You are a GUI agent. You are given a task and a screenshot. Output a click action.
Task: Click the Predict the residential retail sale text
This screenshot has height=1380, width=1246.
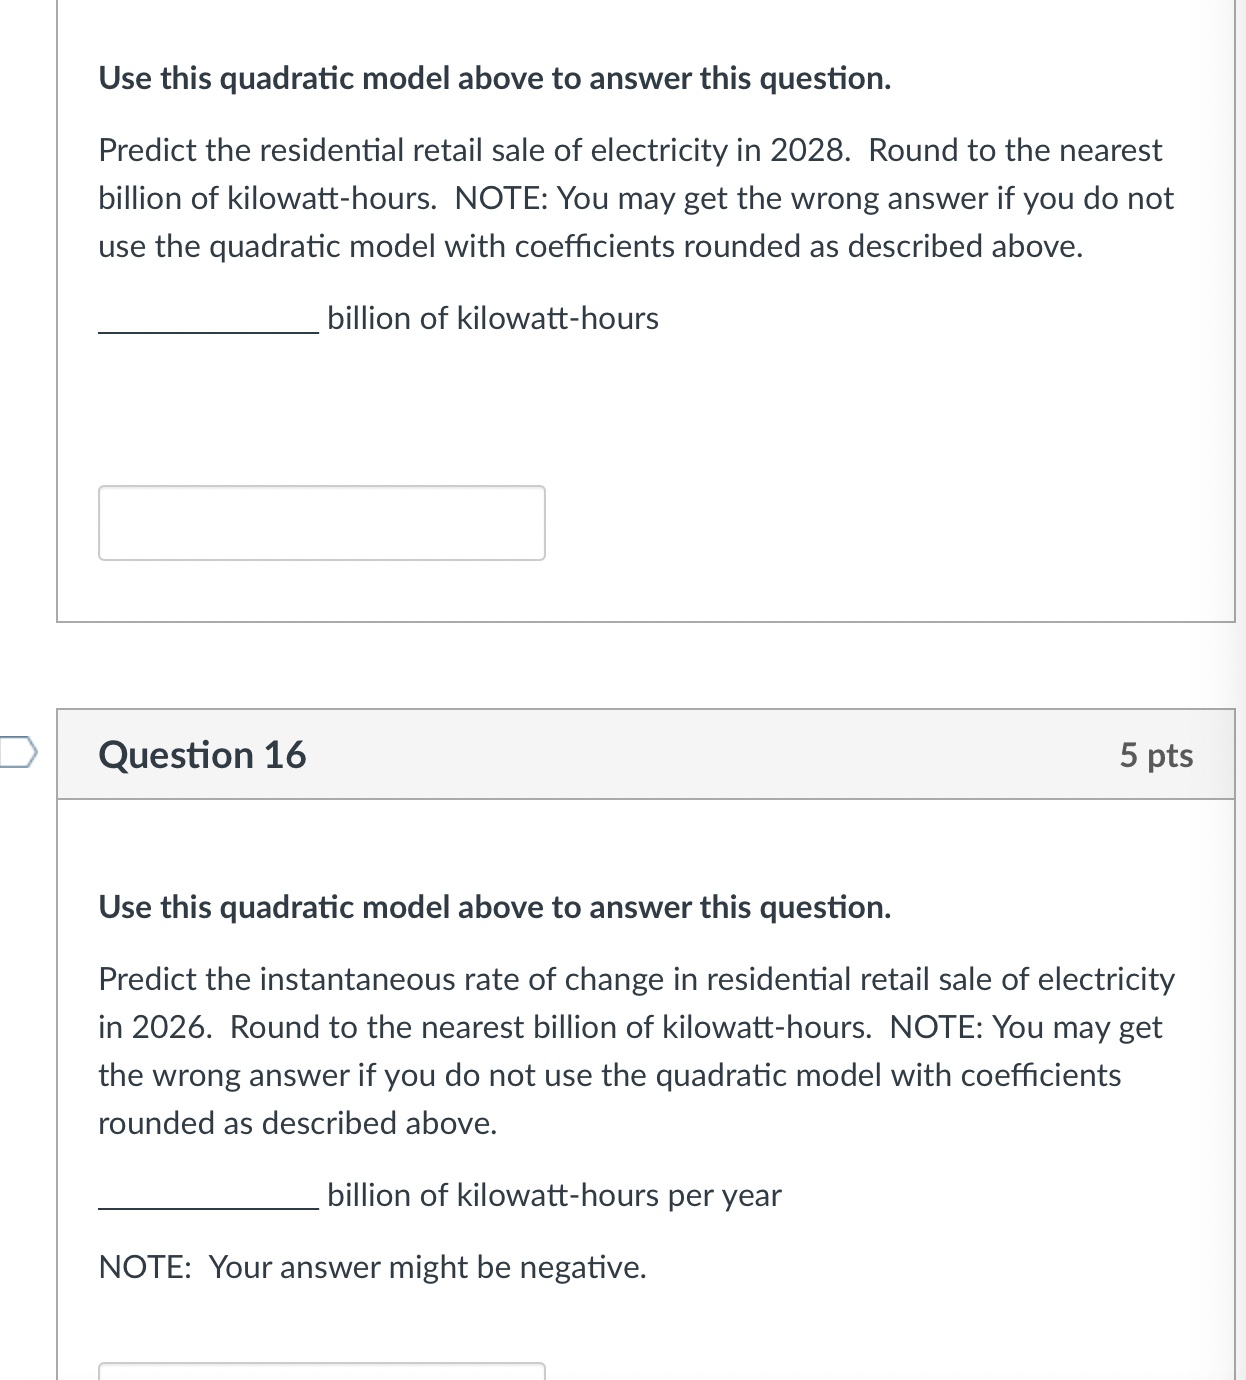pyautogui.click(x=629, y=150)
